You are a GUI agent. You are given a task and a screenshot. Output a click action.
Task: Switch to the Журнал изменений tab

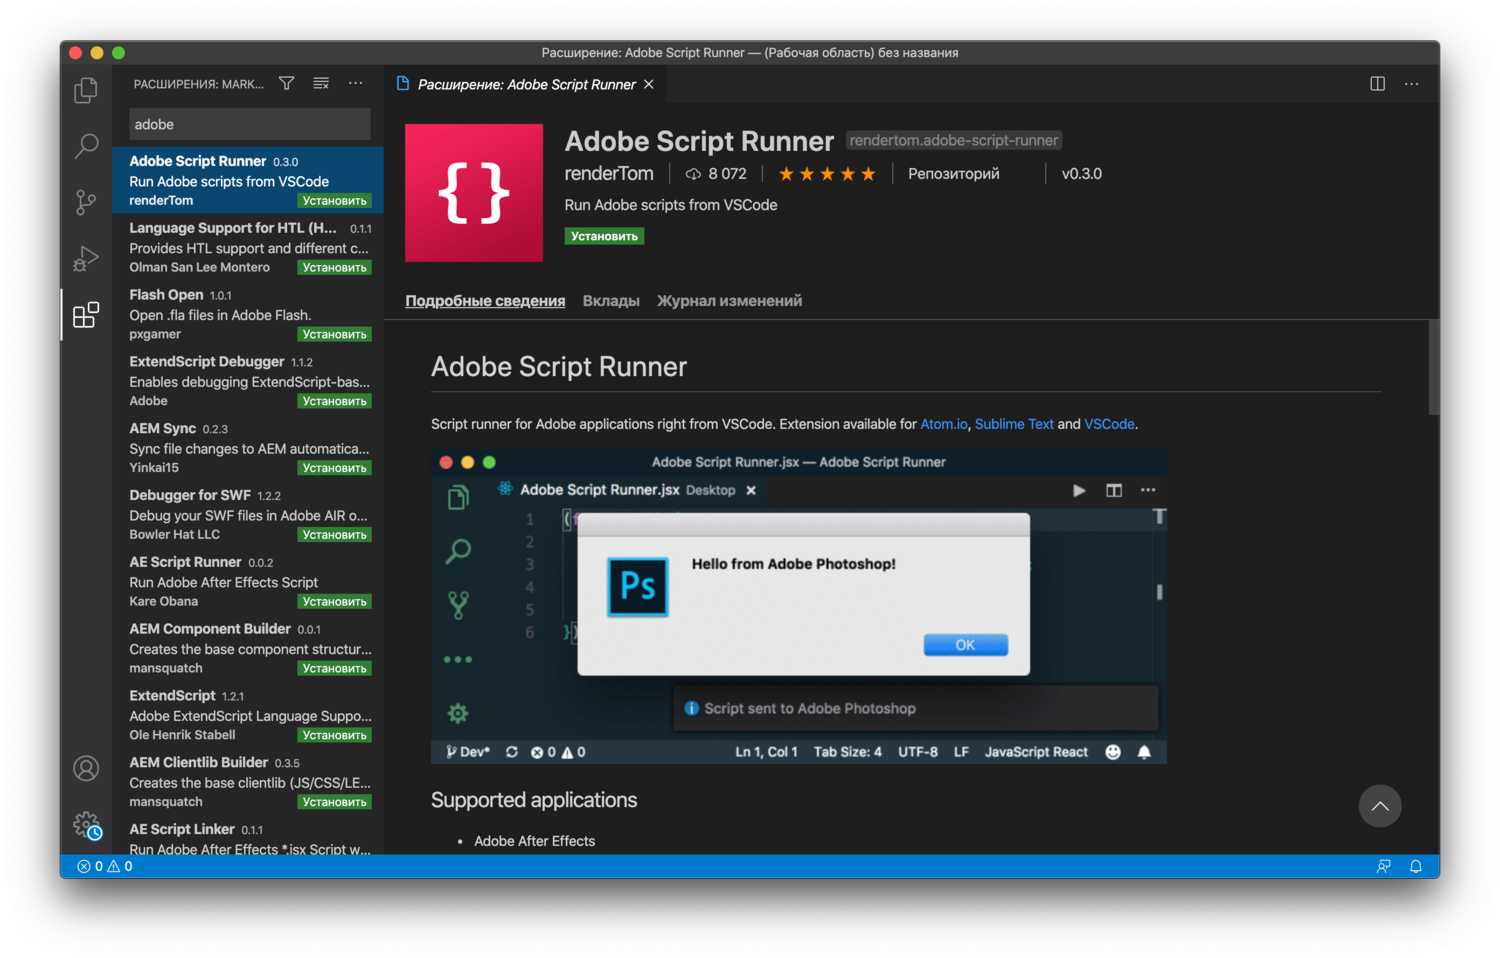tap(729, 301)
